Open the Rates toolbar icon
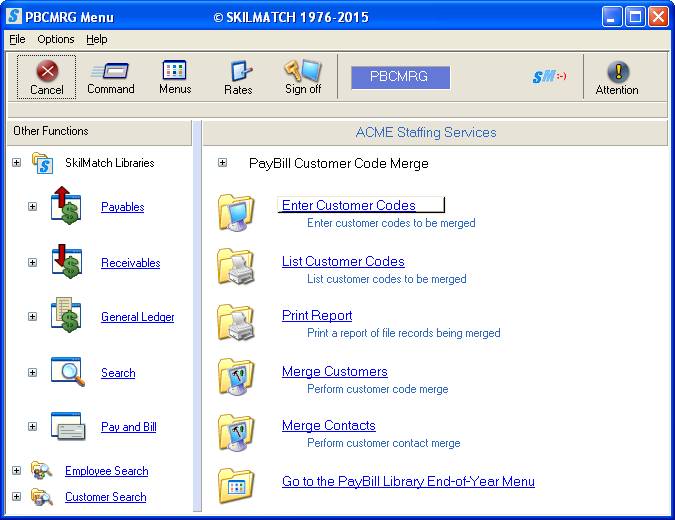 (x=241, y=71)
